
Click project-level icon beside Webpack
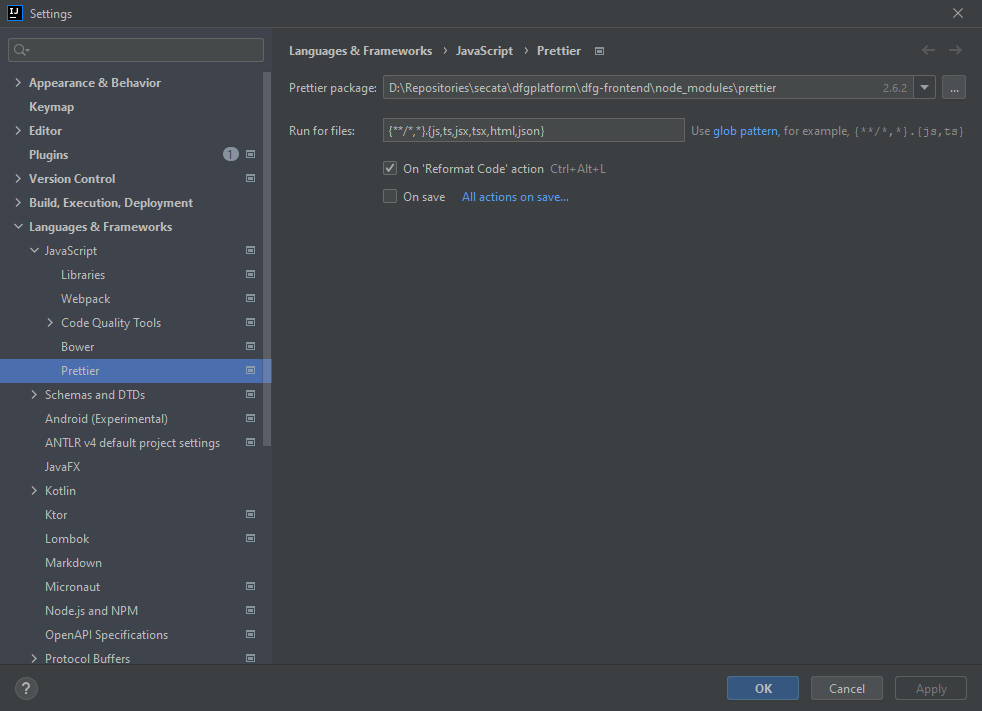[251, 298]
